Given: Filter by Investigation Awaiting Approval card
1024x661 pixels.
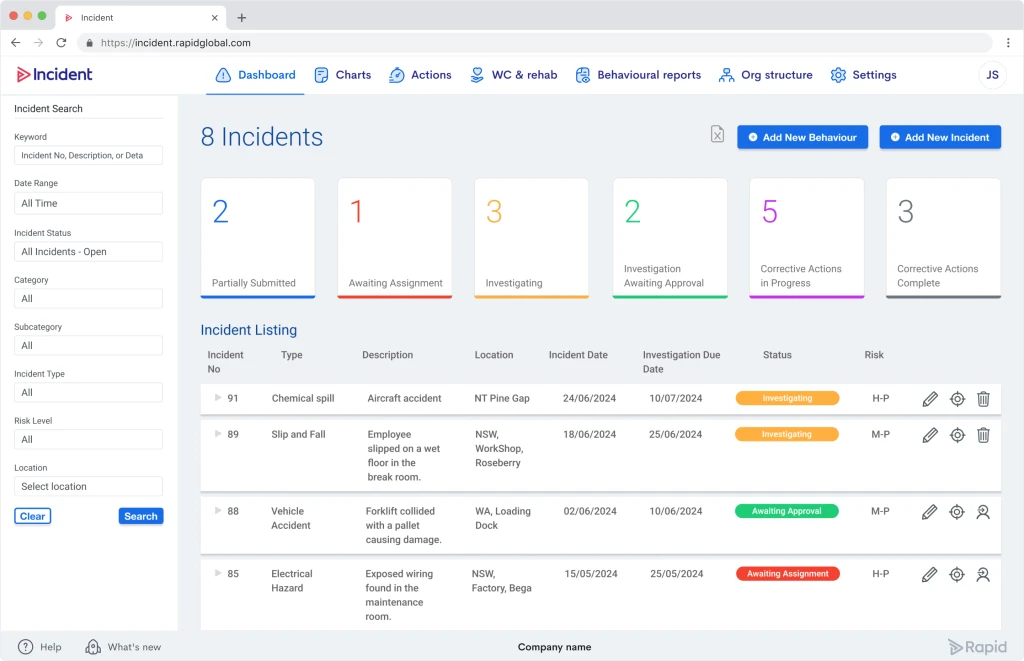Looking at the screenshot, I should 670,238.
